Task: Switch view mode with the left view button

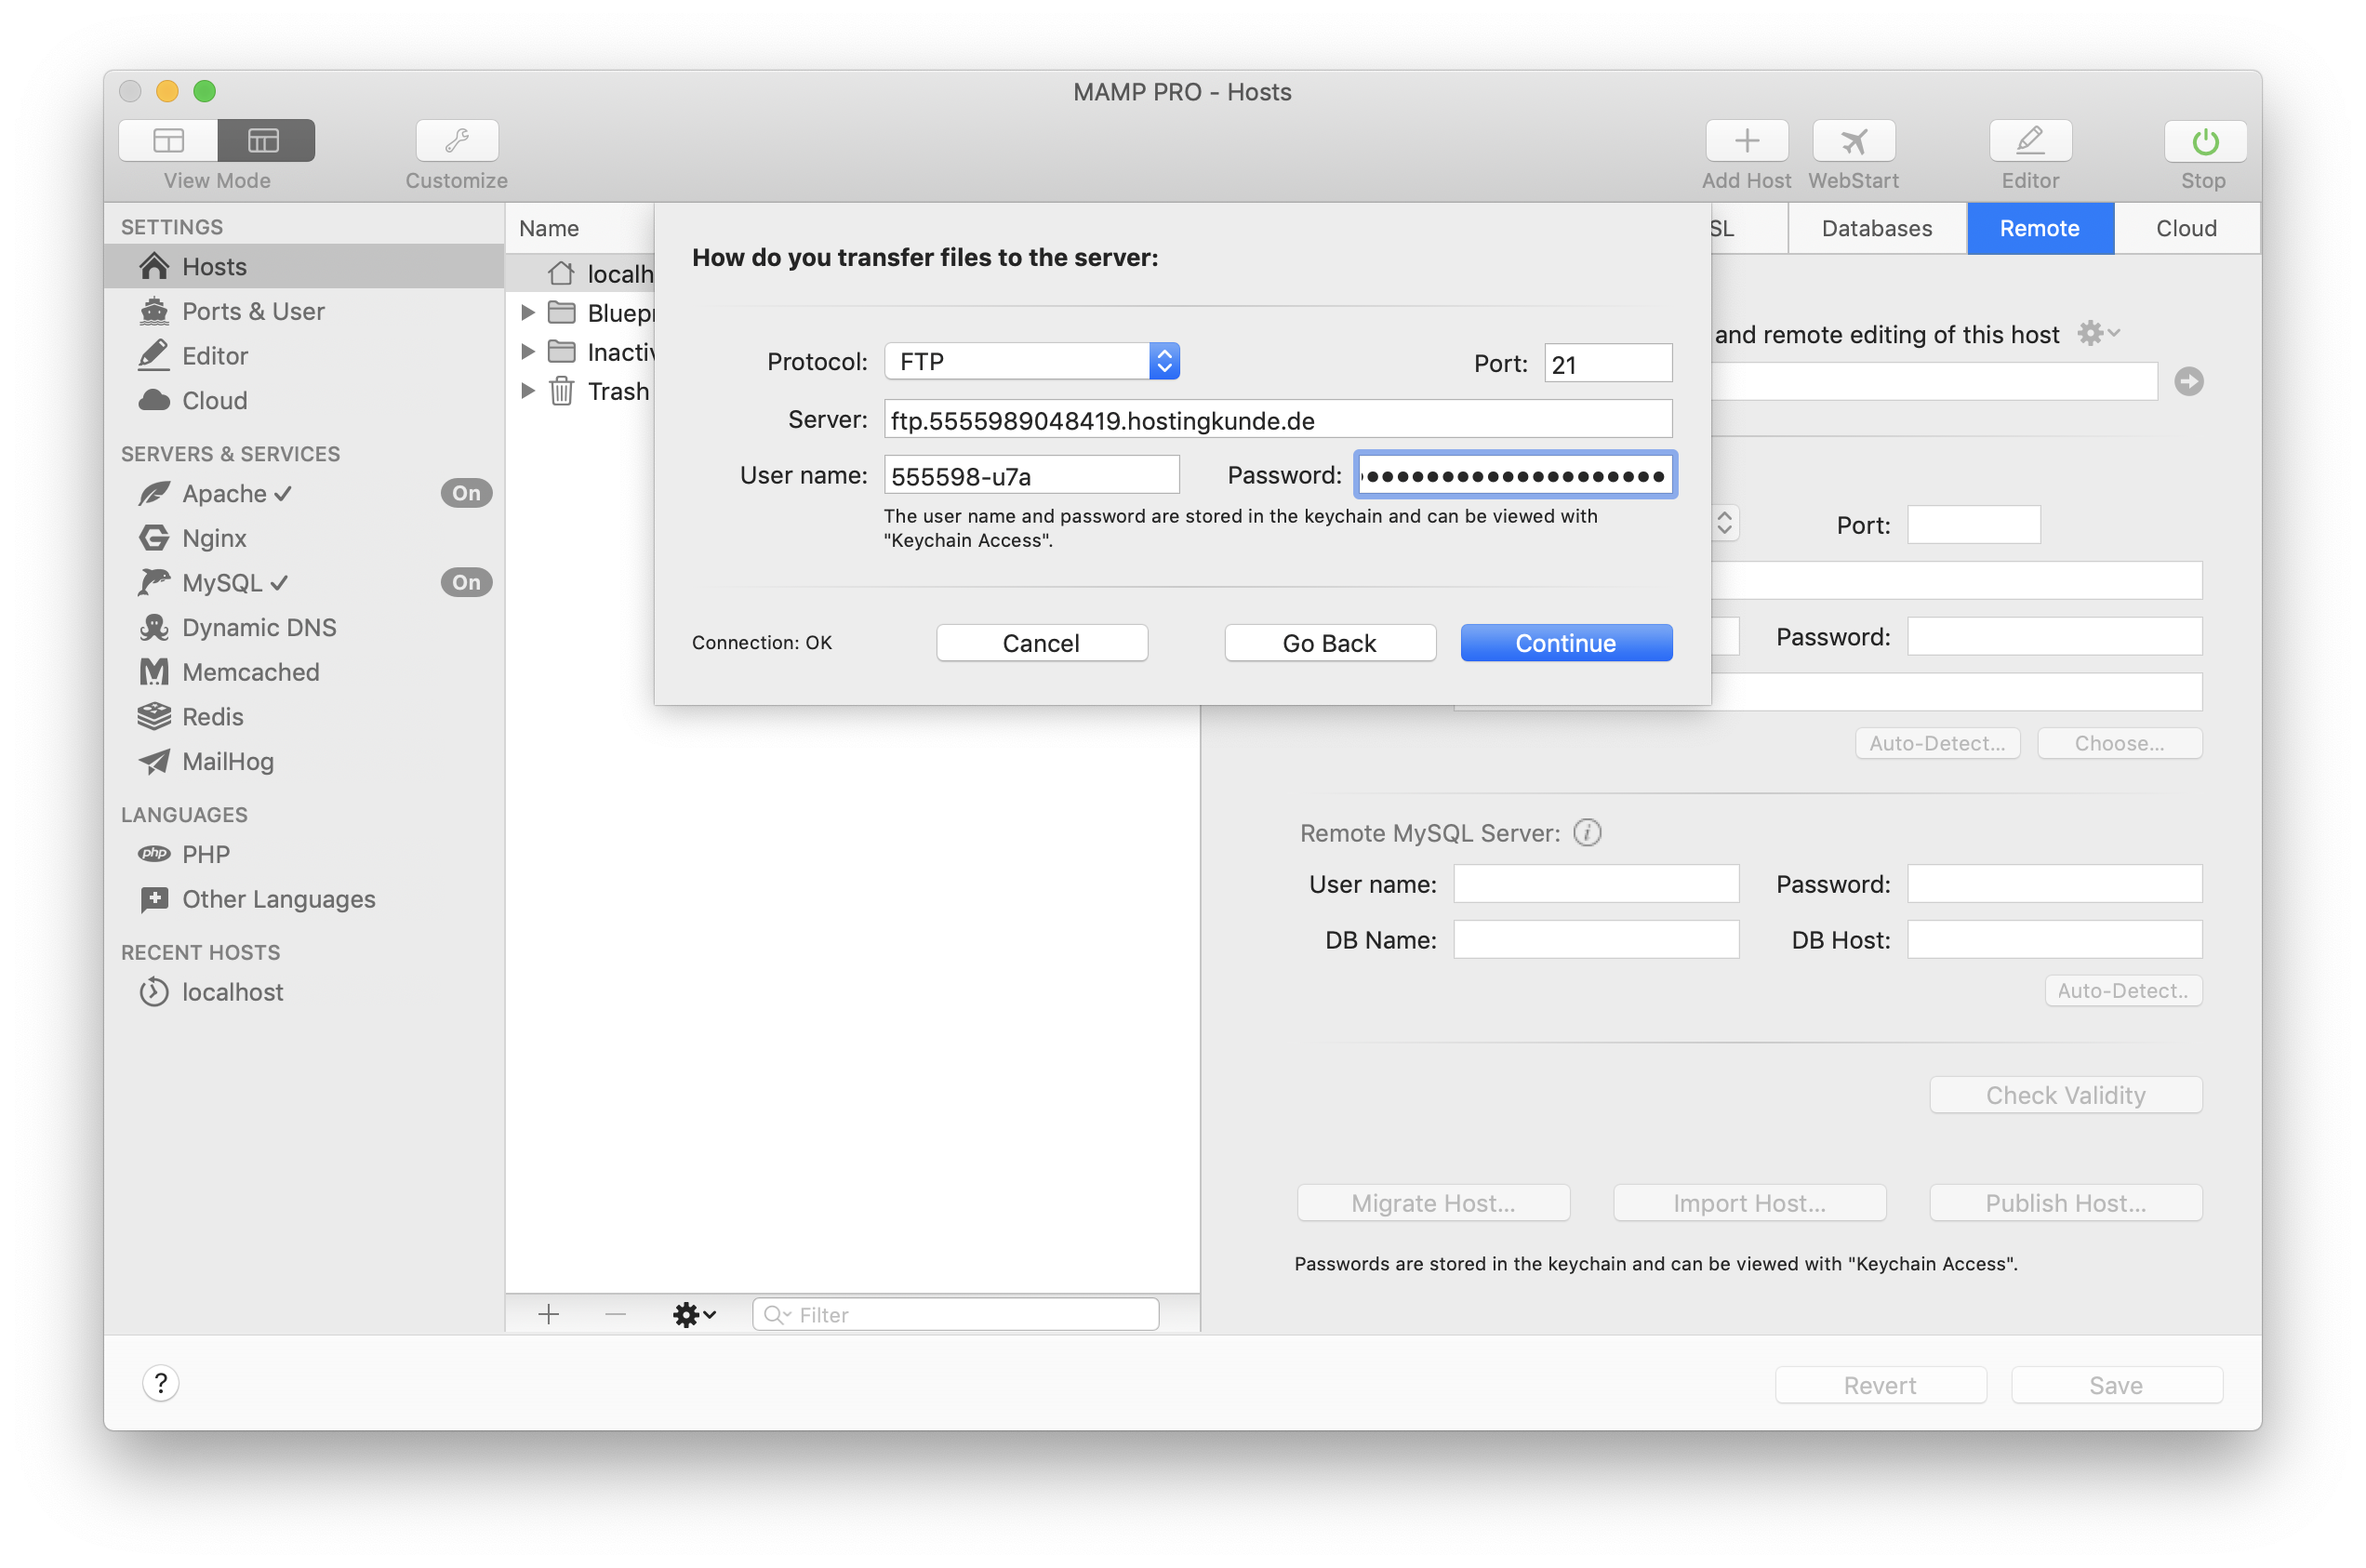Action: pyautogui.click(x=167, y=140)
